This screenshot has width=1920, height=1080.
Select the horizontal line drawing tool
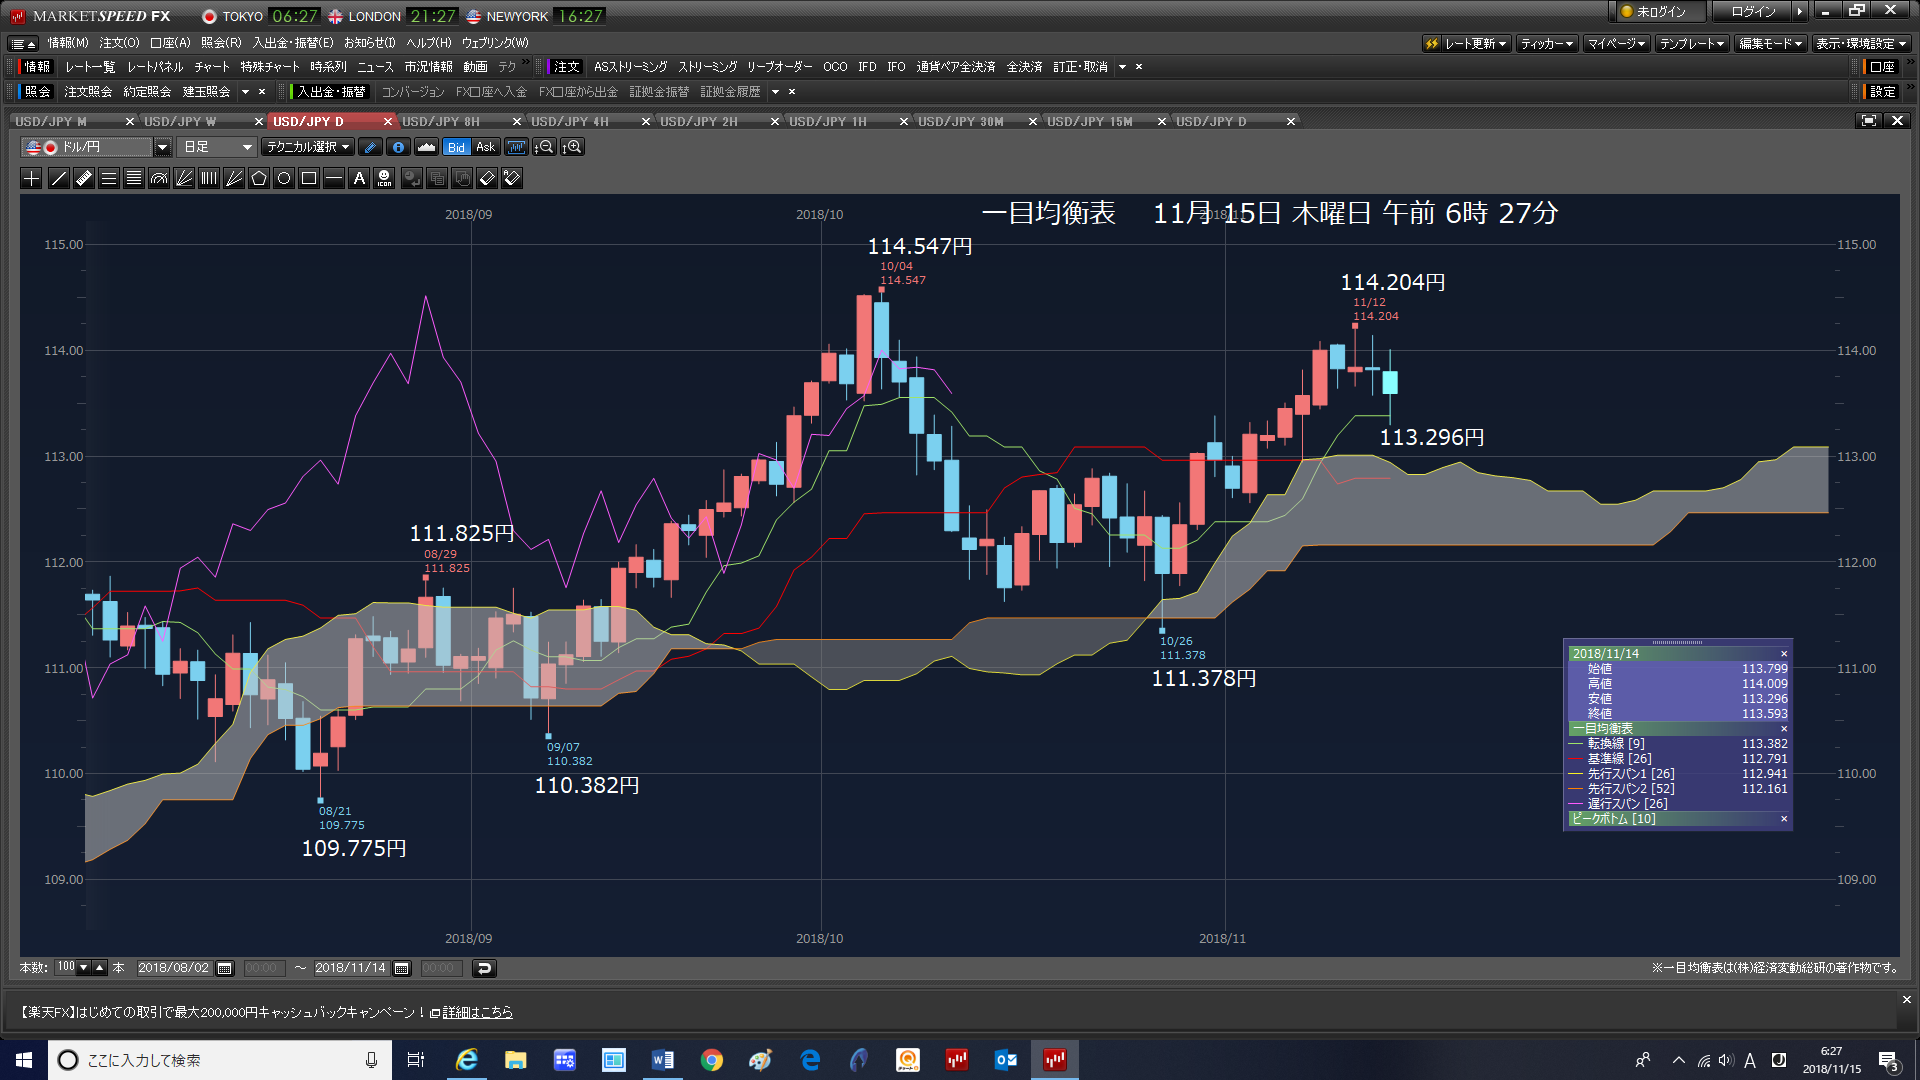(x=334, y=179)
